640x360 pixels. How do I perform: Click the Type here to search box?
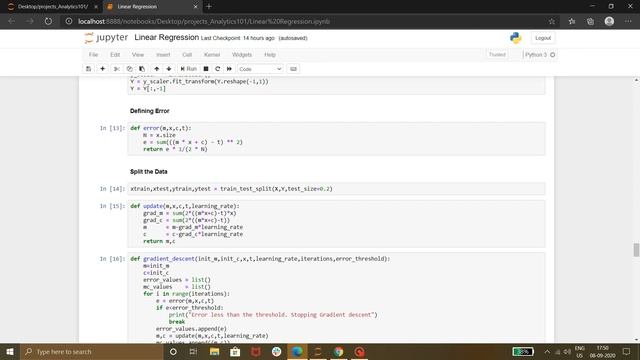[x=92, y=351]
